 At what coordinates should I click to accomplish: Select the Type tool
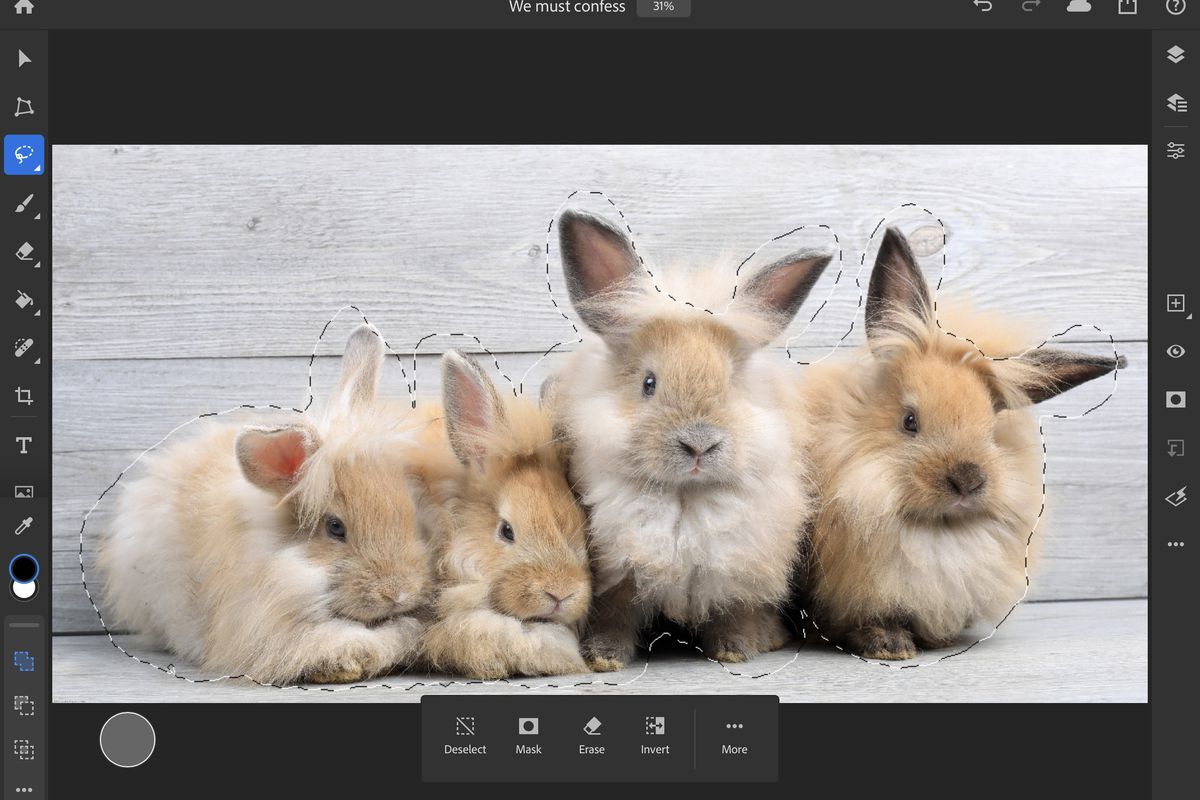point(24,443)
